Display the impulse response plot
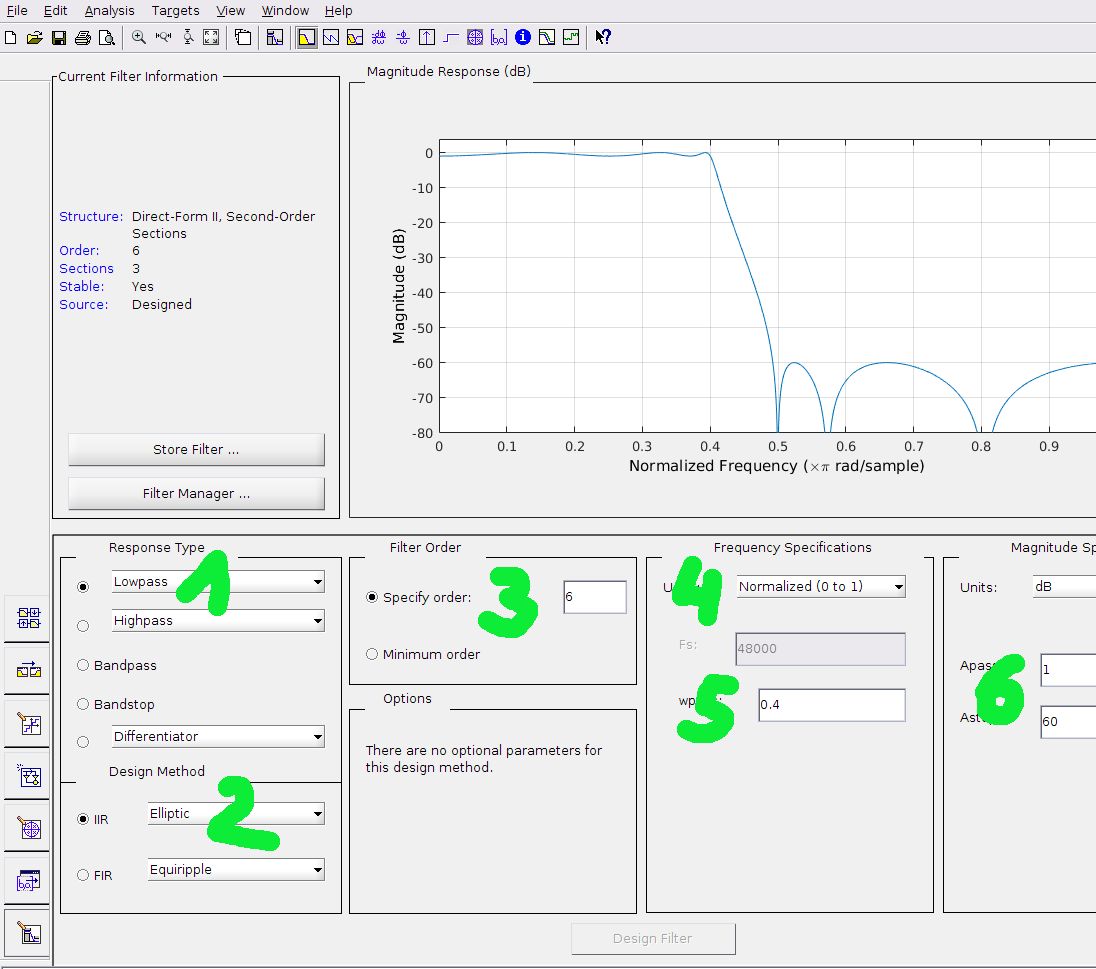 pyautogui.click(x=427, y=38)
